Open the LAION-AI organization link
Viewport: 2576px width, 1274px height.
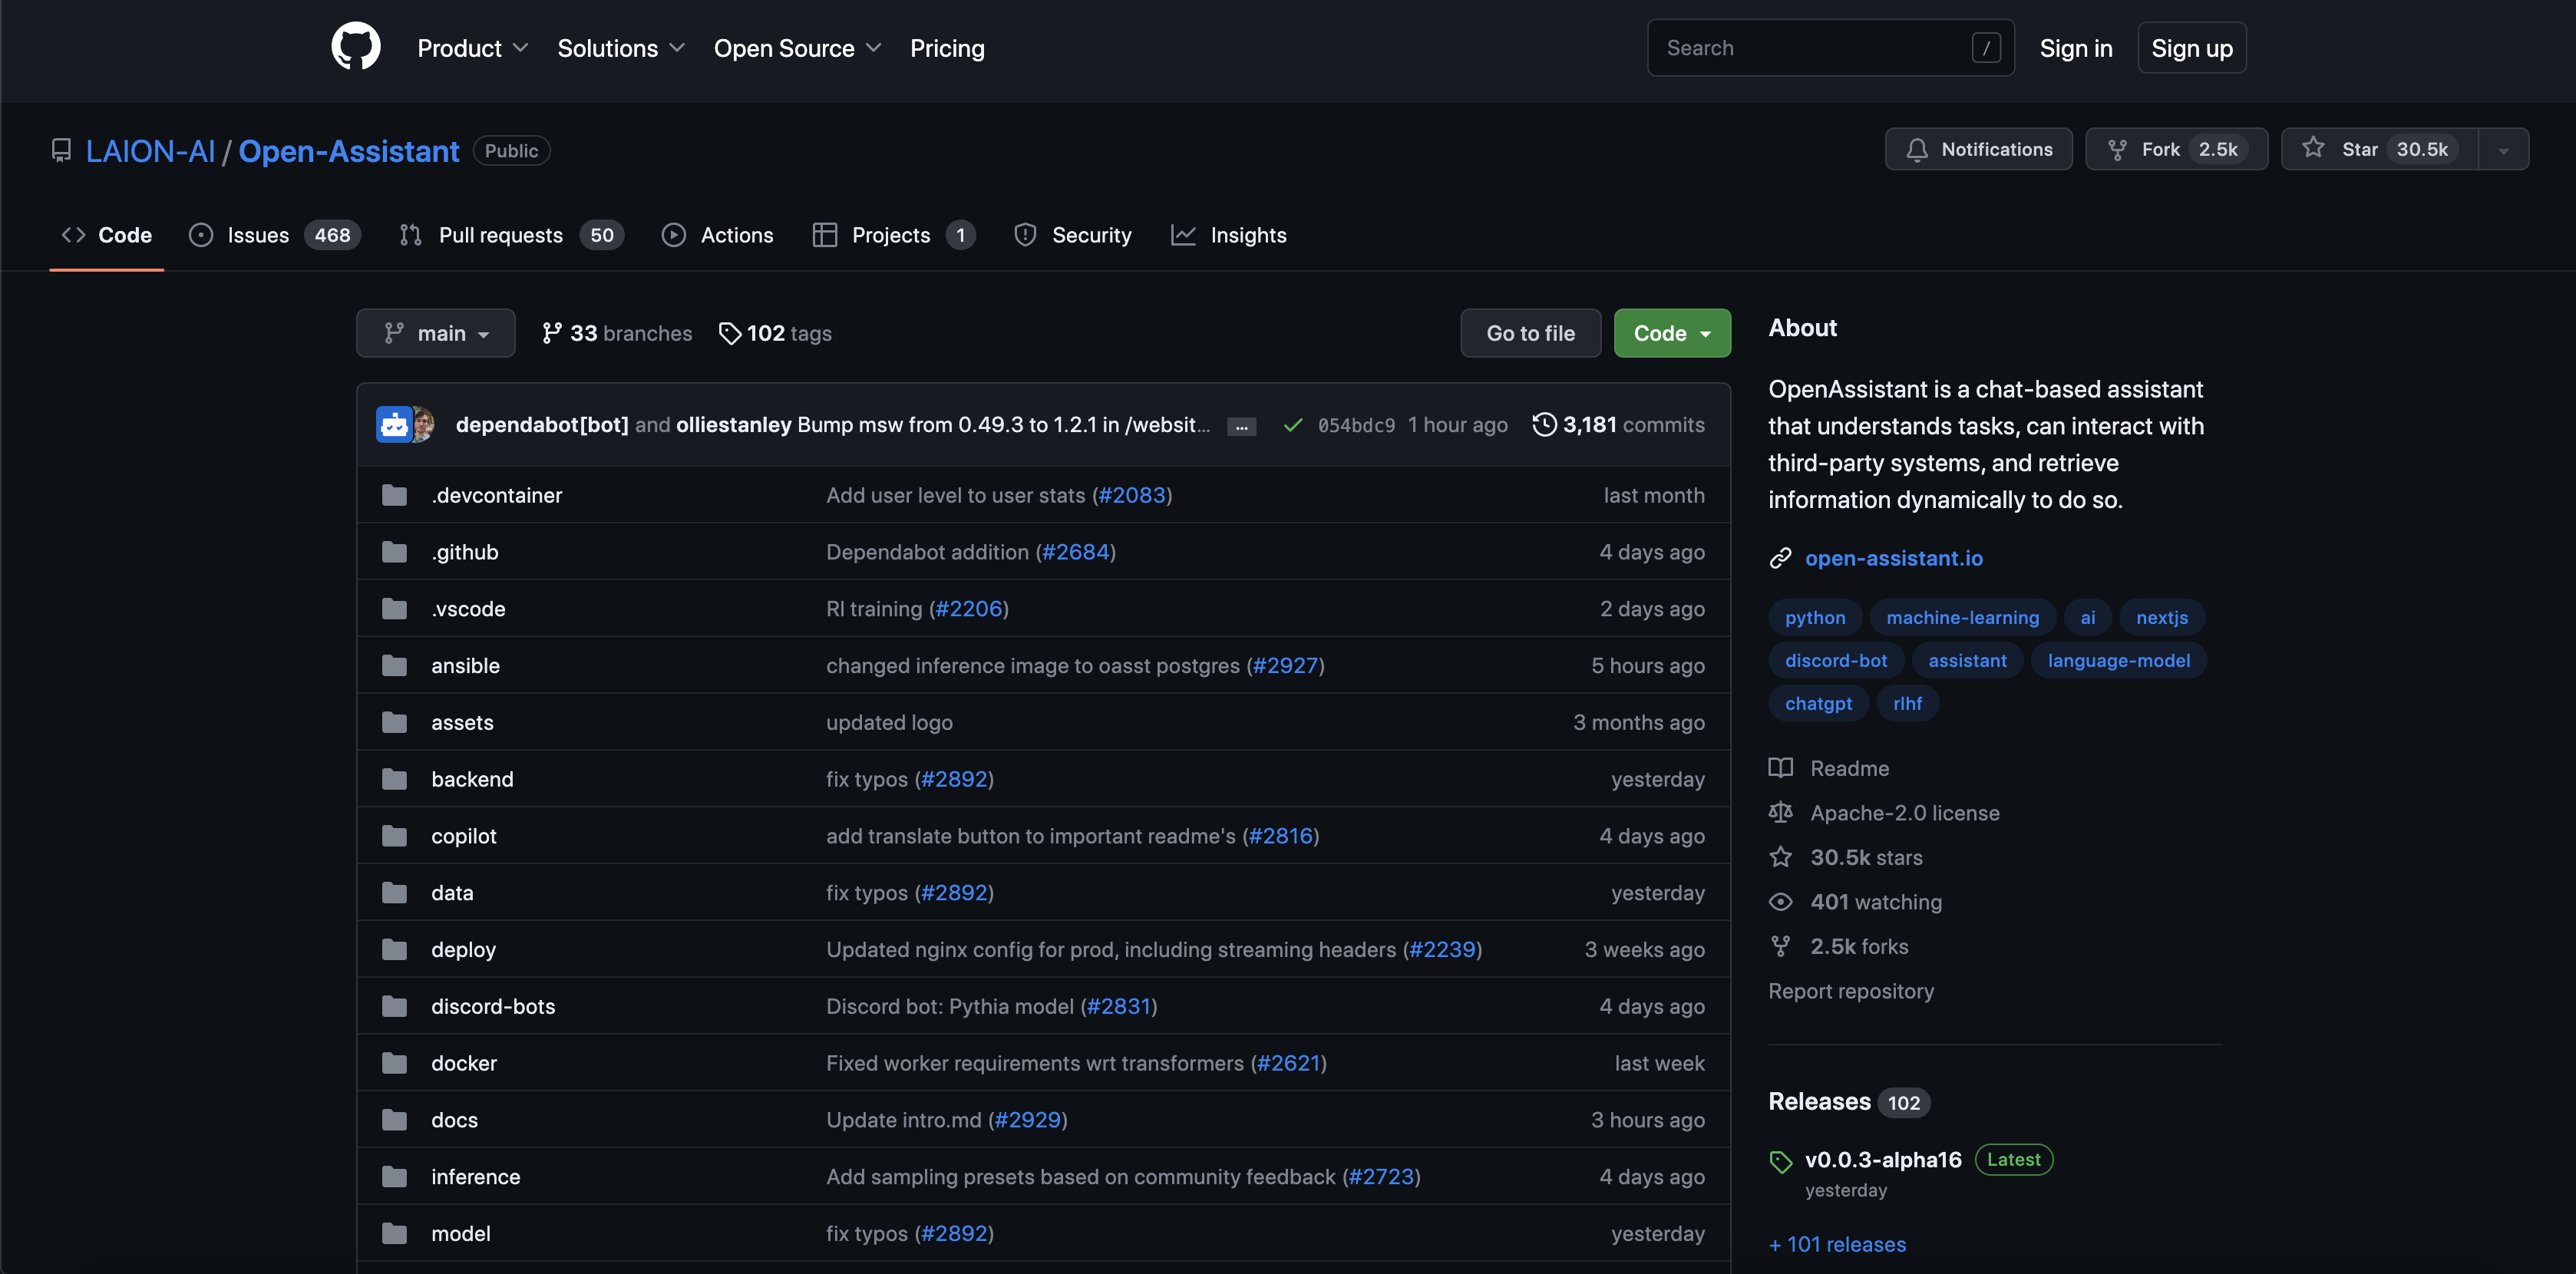150,151
